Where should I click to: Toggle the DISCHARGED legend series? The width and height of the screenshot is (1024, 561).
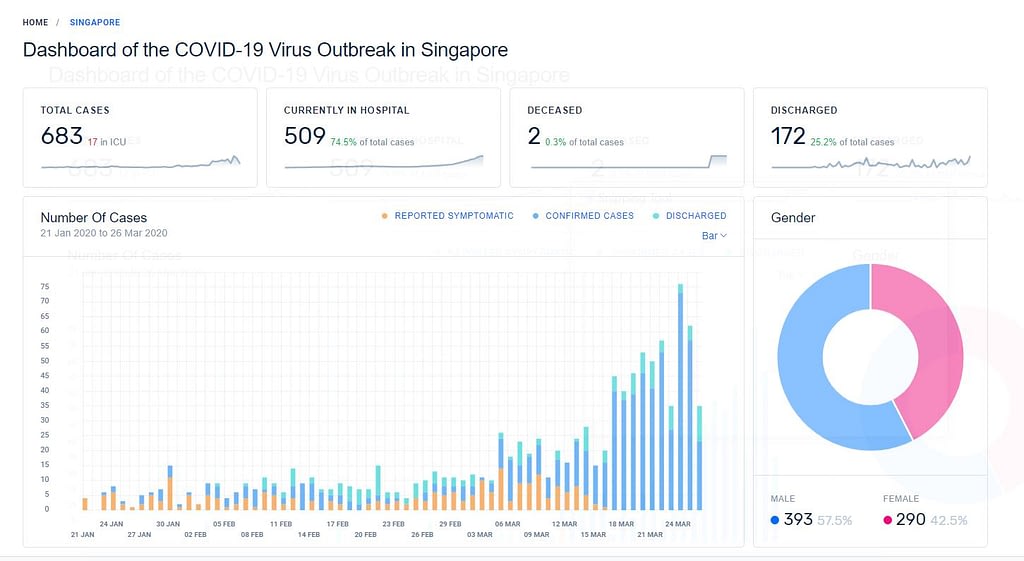(696, 216)
